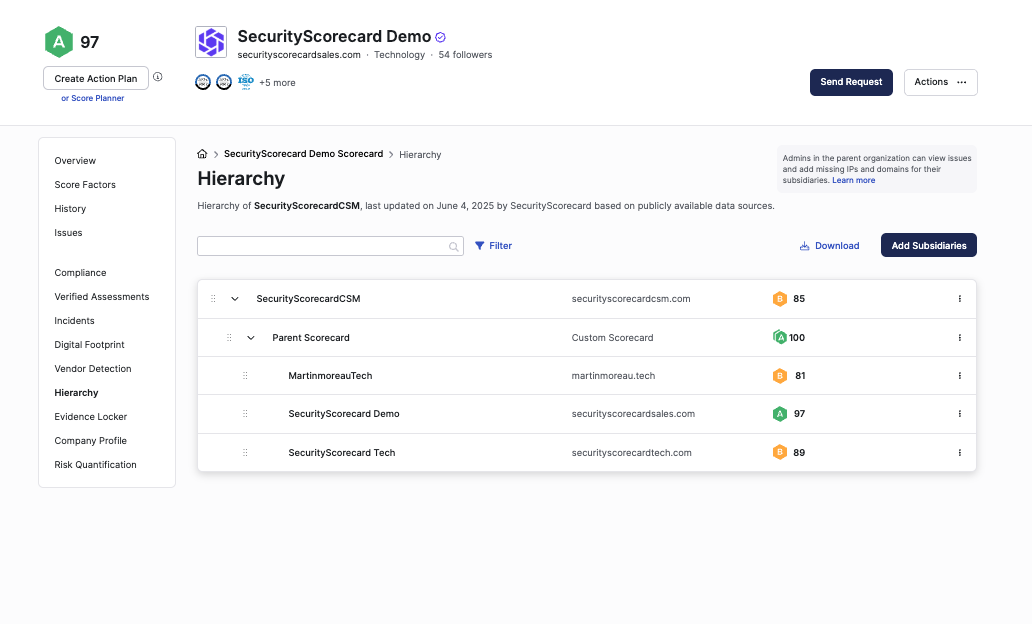Image resolution: width=1032 pixels, height=624 pixels.
Task: Collapse the Parent Scorecard tree node
Action: click(251, 338)
